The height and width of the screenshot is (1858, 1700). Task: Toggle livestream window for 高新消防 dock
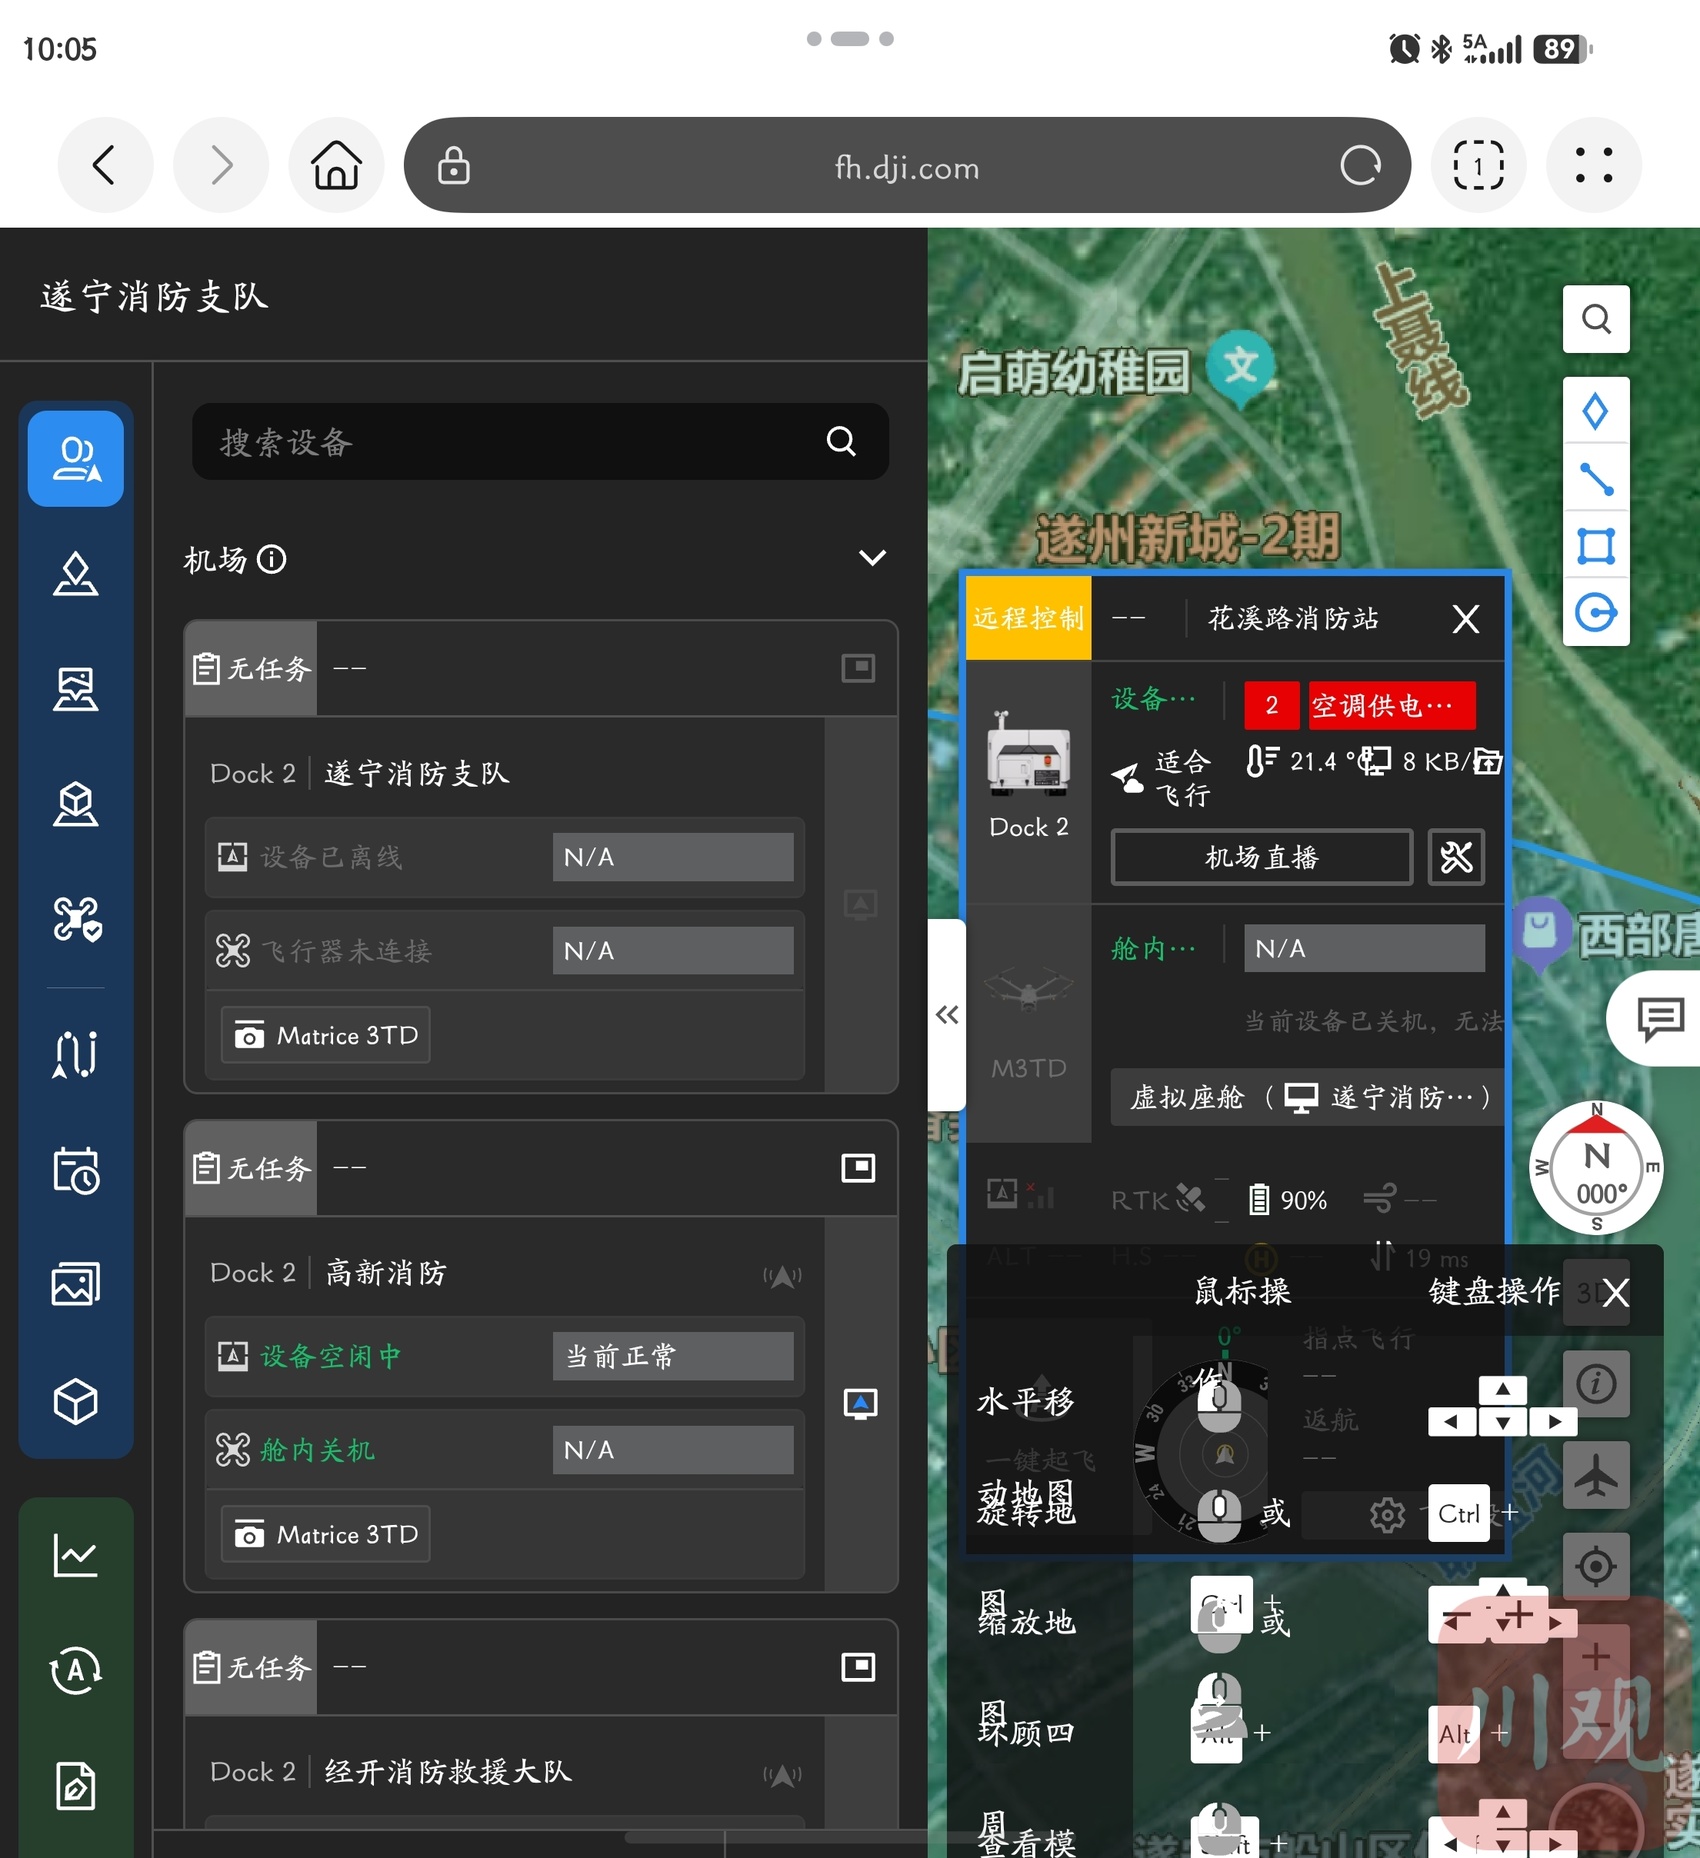coord(858,1168)
